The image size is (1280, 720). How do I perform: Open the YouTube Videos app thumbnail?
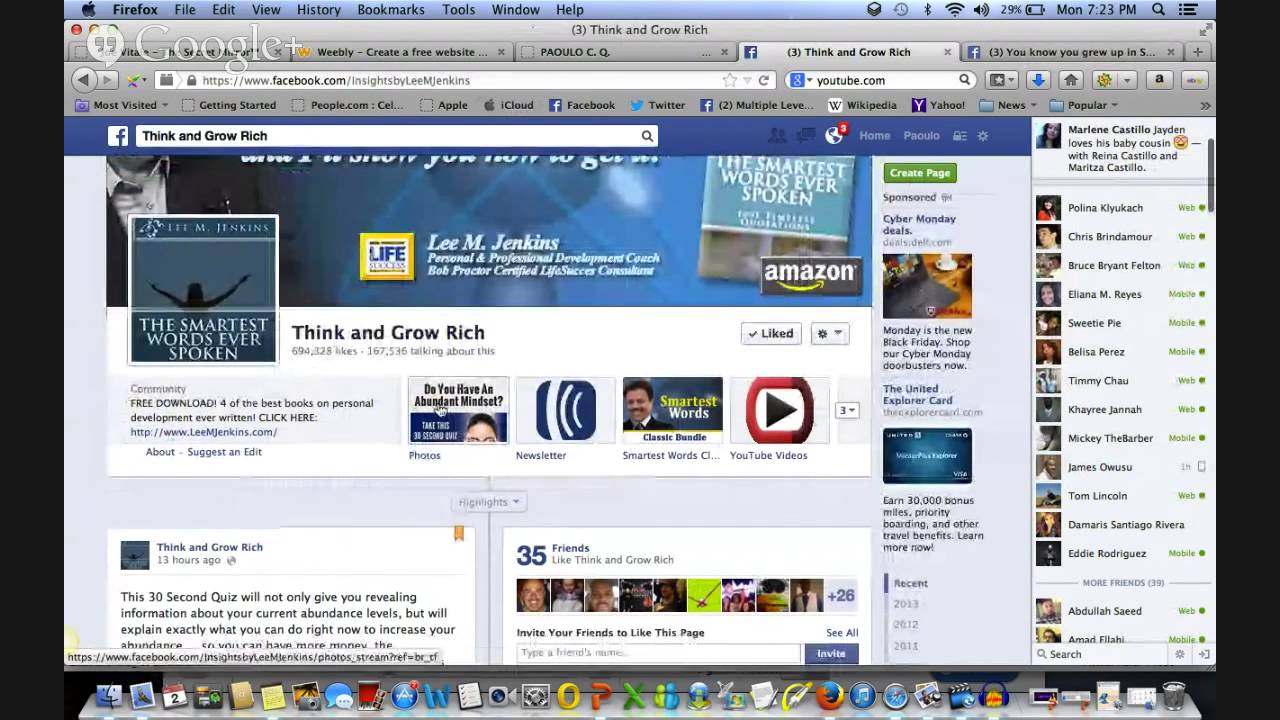click(779, 410)
